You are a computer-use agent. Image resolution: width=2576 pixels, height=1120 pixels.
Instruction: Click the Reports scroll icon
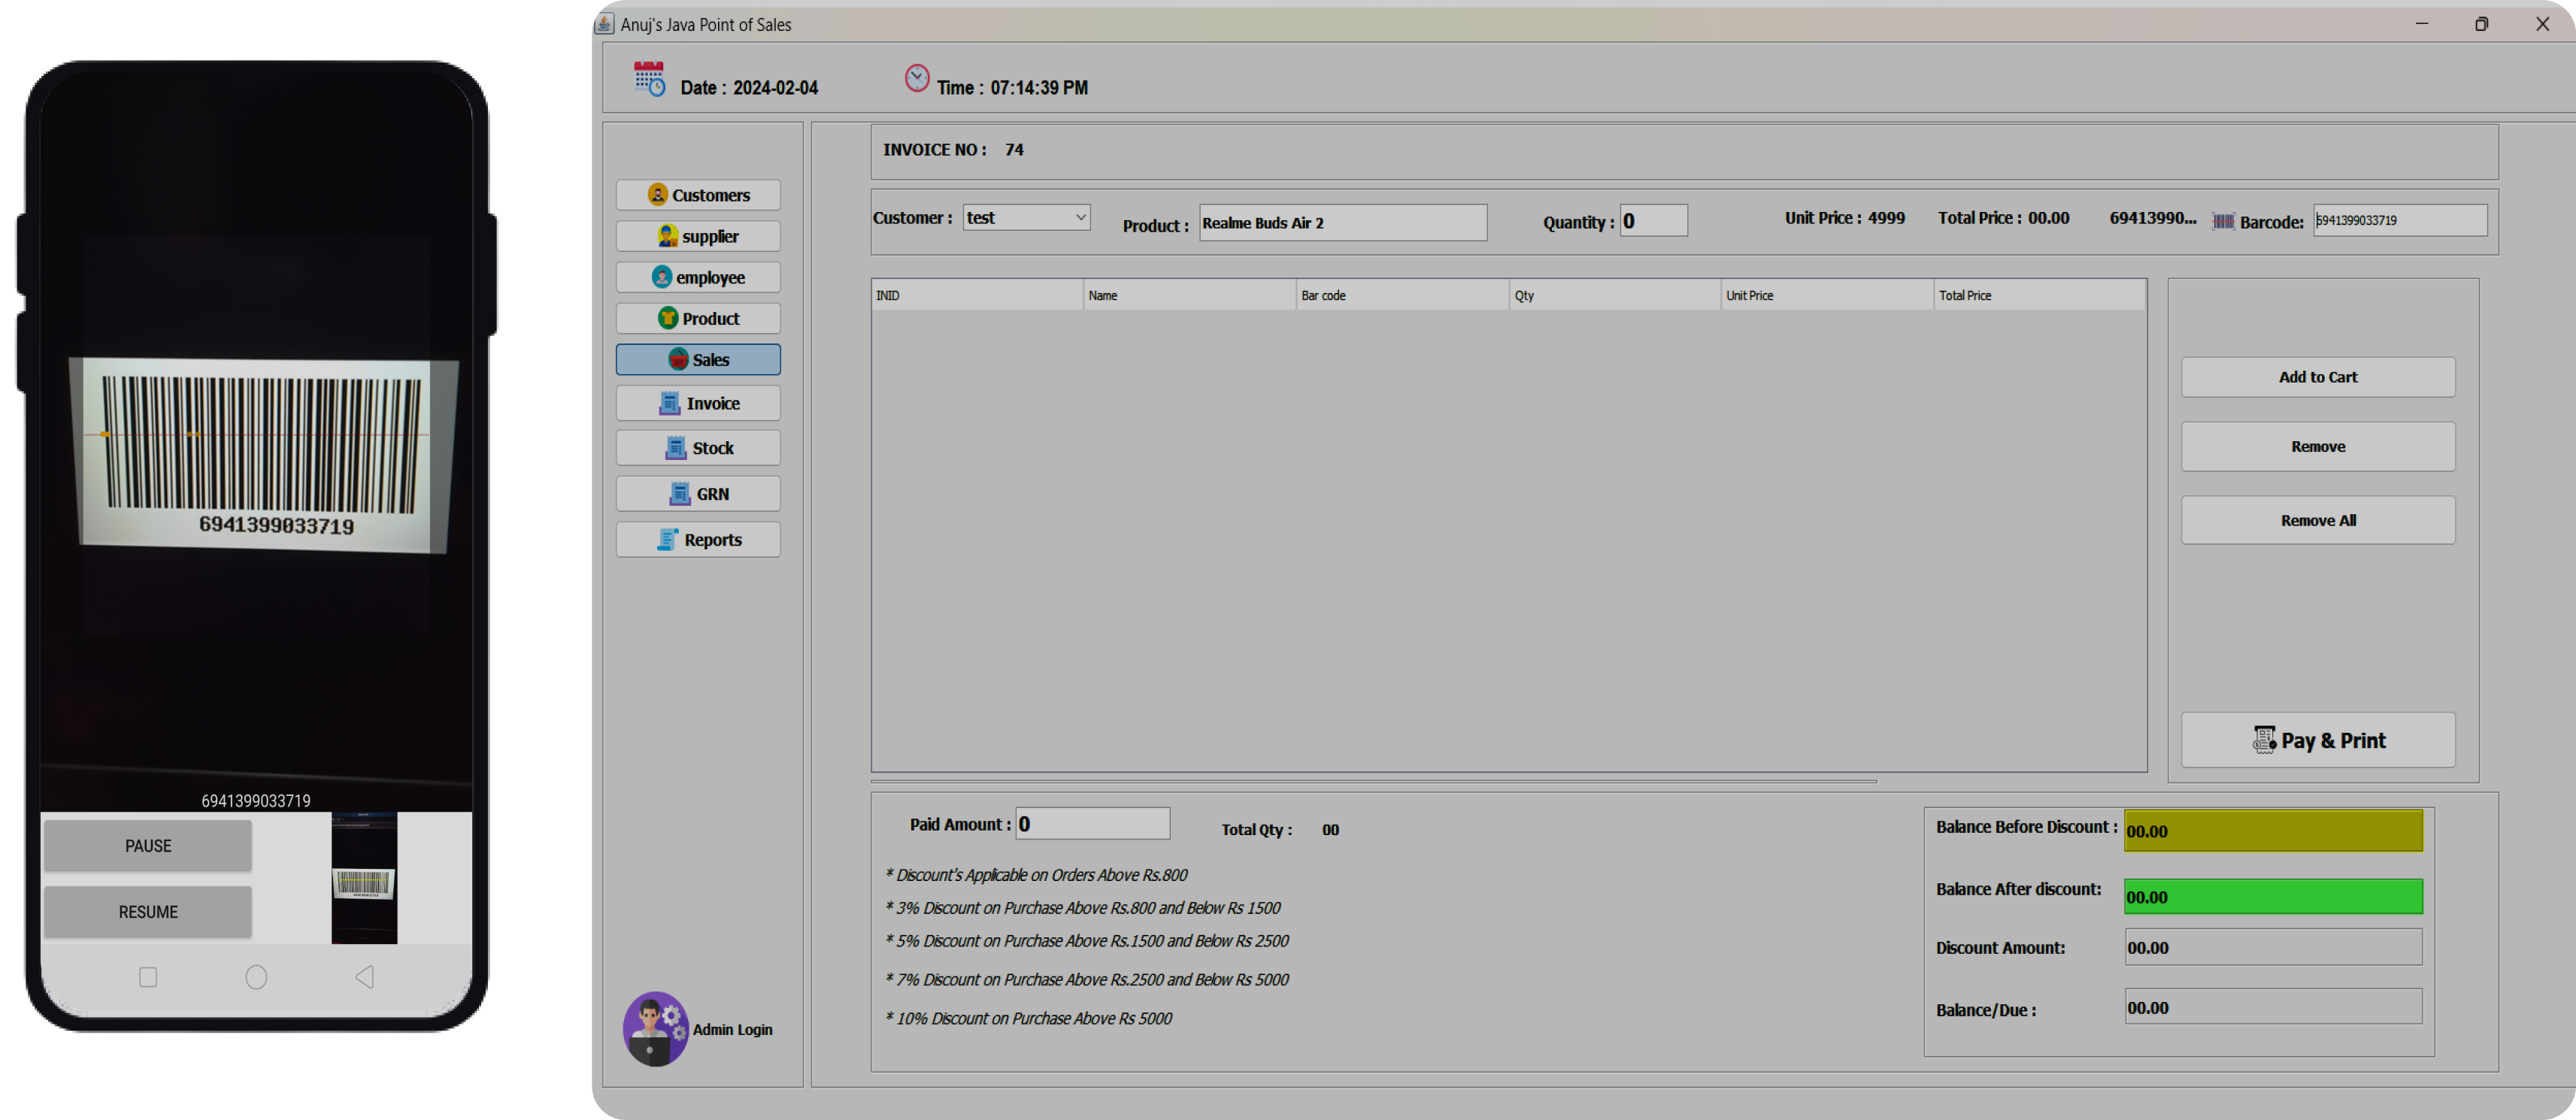667,539
